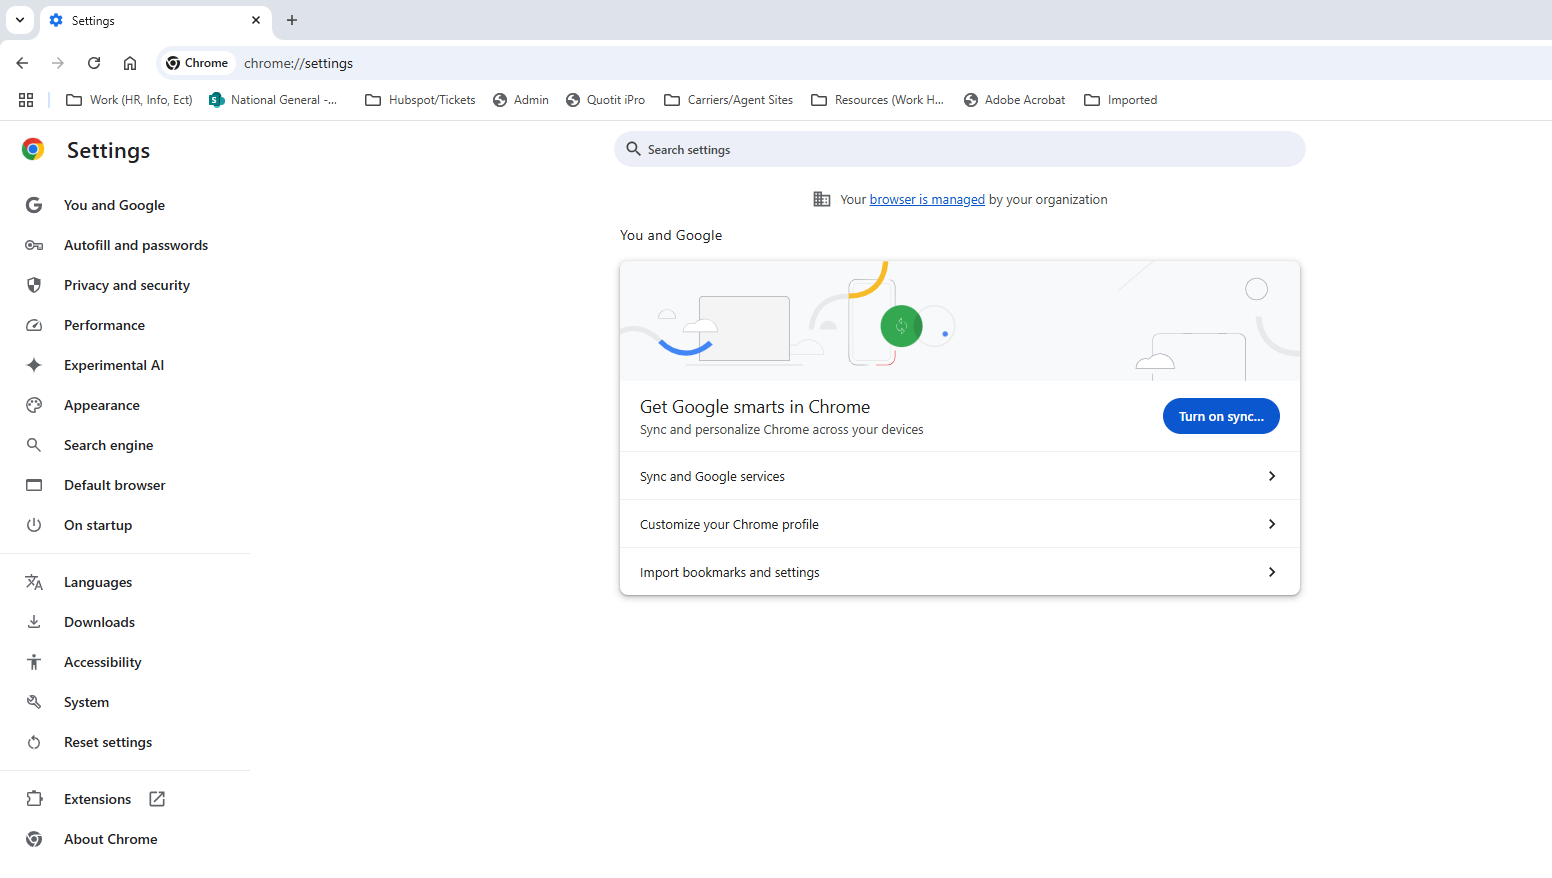This screenshot has height=878, width=1552.
Task: Click the Chrome site info chip
Action: (198, 63)
